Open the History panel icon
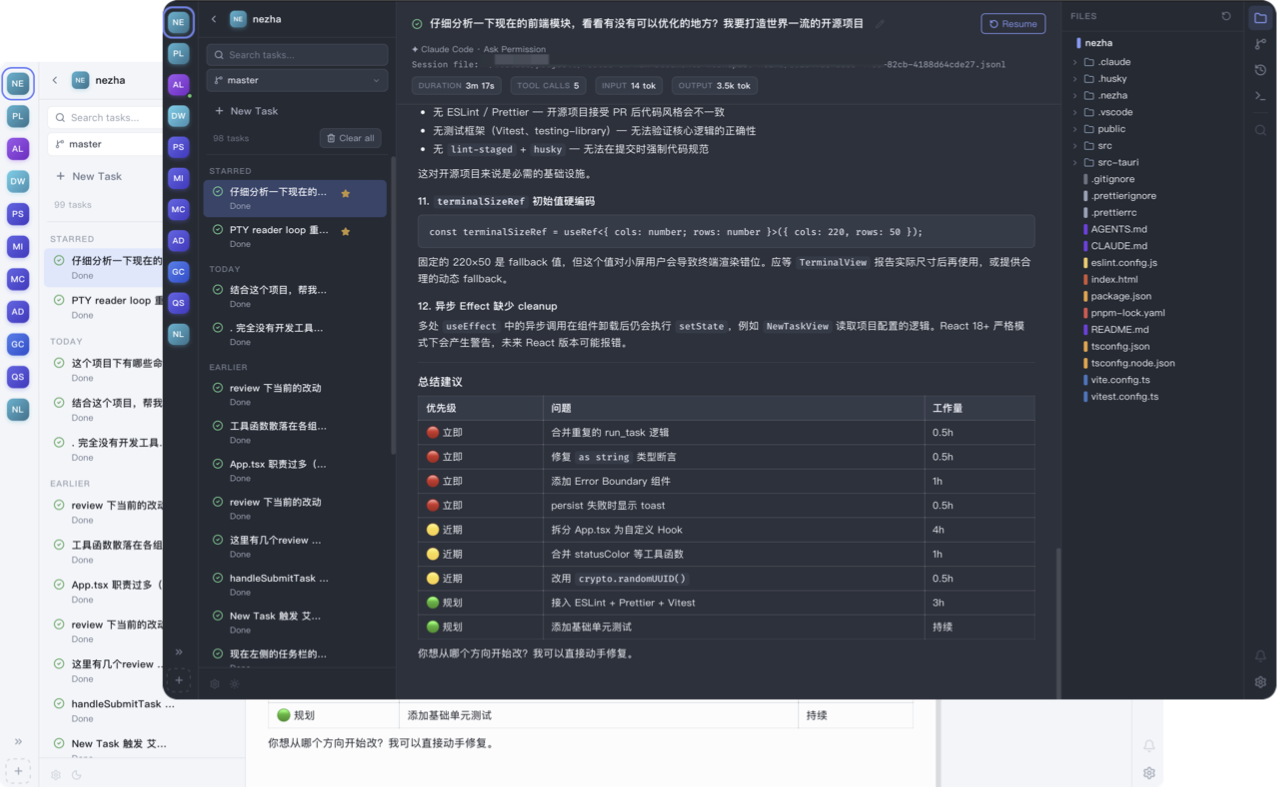The image size is (1277, 787). tap(1260, 70)
